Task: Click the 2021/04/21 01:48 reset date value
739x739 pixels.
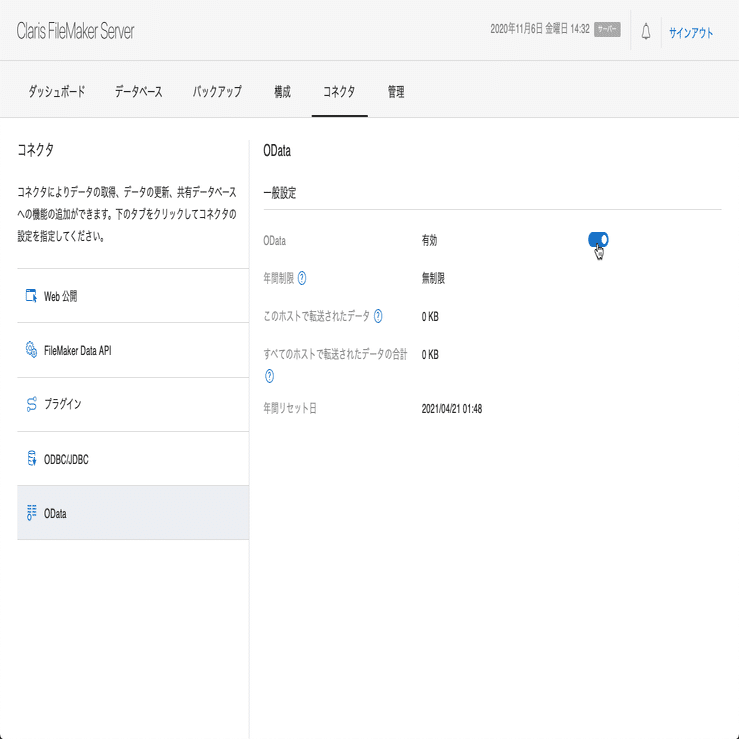Action: (x=452, y=409)
